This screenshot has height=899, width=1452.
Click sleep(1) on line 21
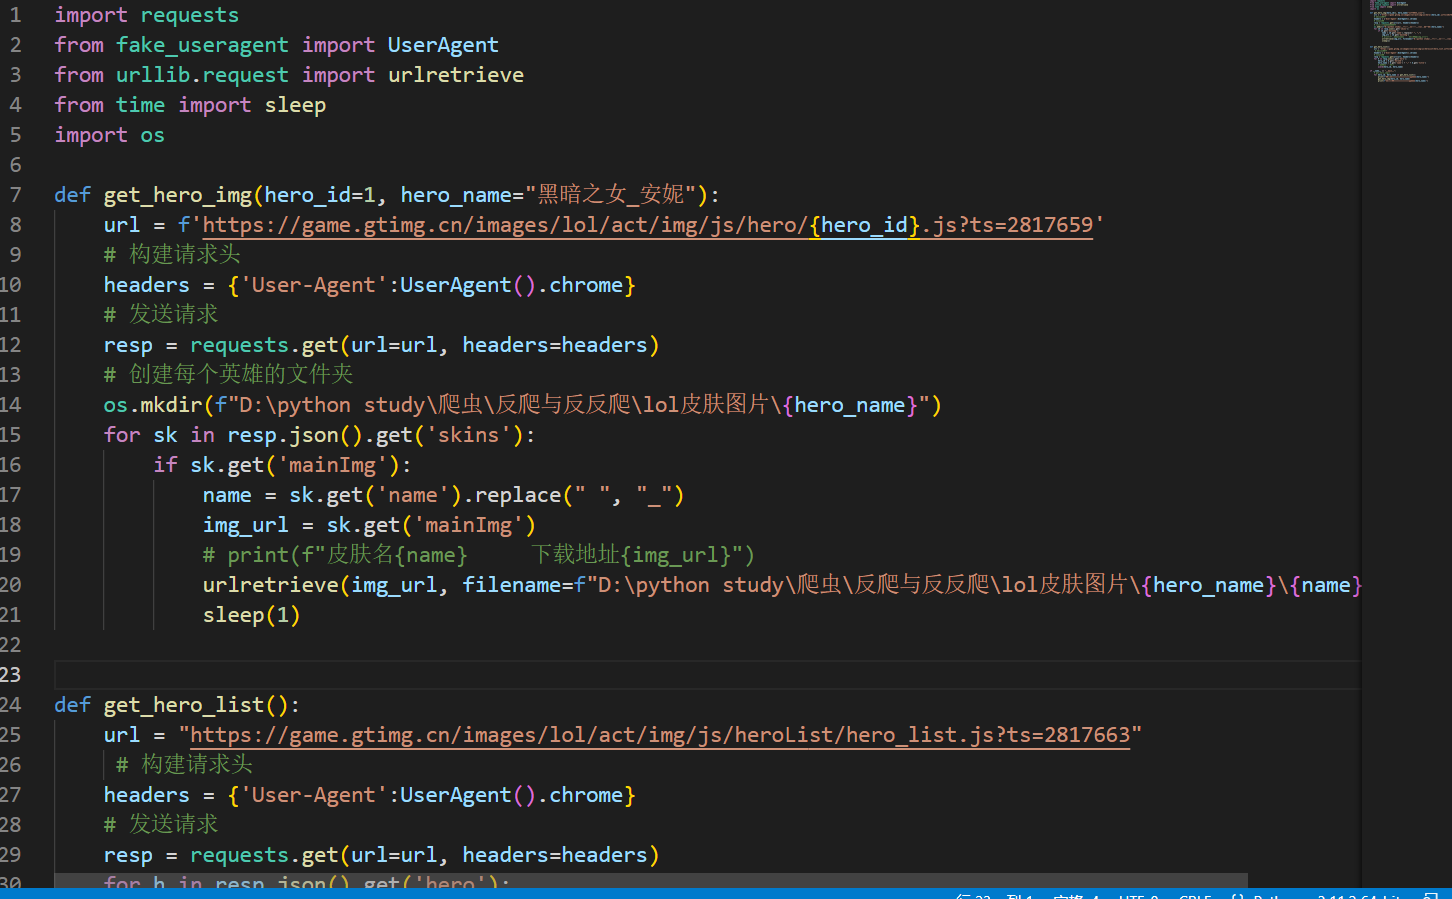point(252,615)
